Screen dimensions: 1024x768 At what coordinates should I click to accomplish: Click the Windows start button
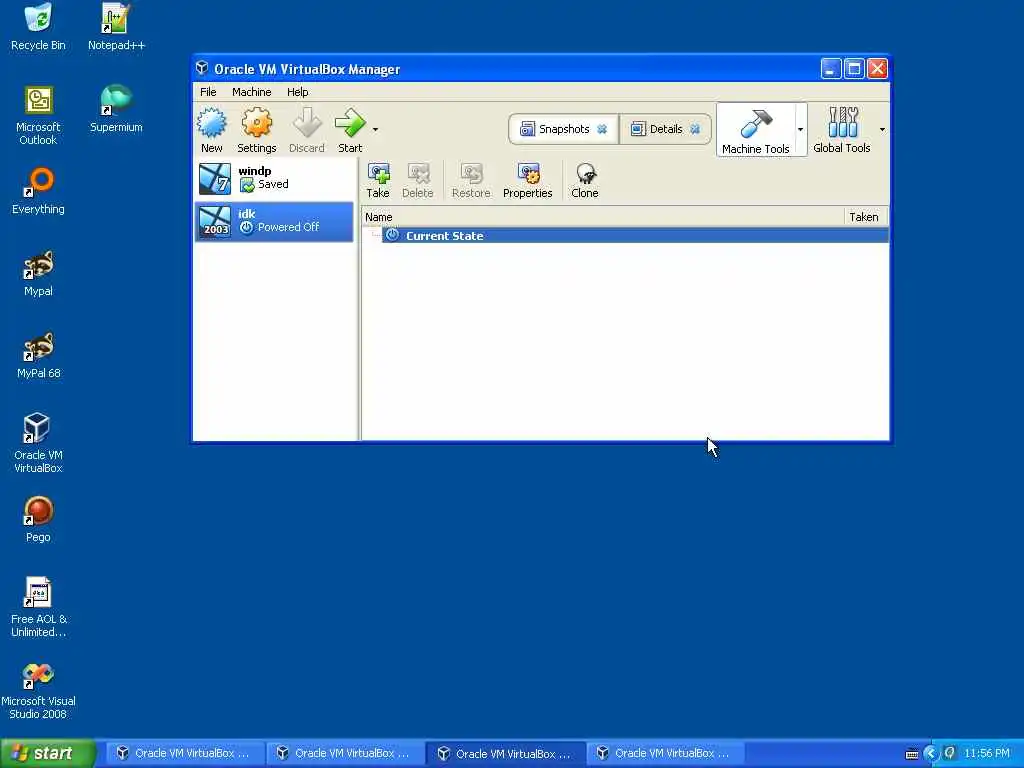click(x=48, y=753)
